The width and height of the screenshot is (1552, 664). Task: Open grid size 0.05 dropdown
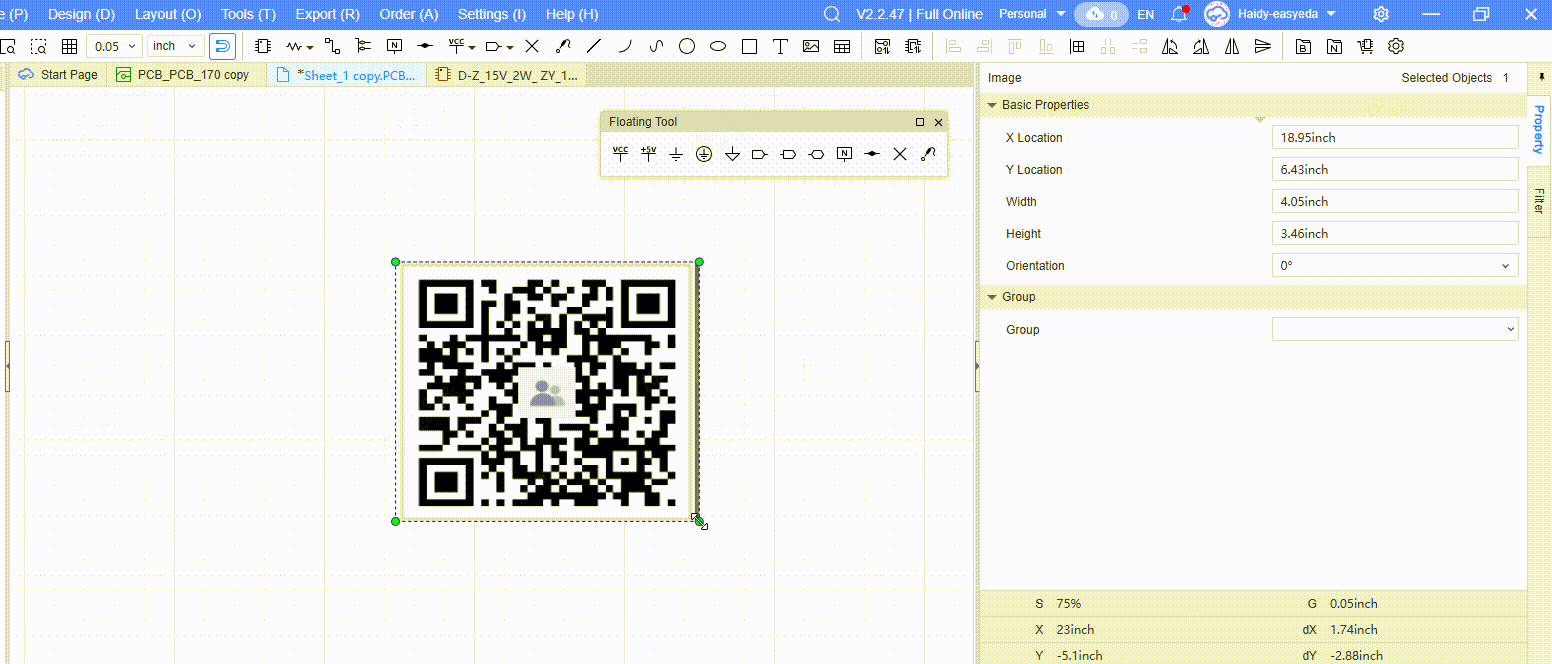pyautogui.click(x=114, y=46)
